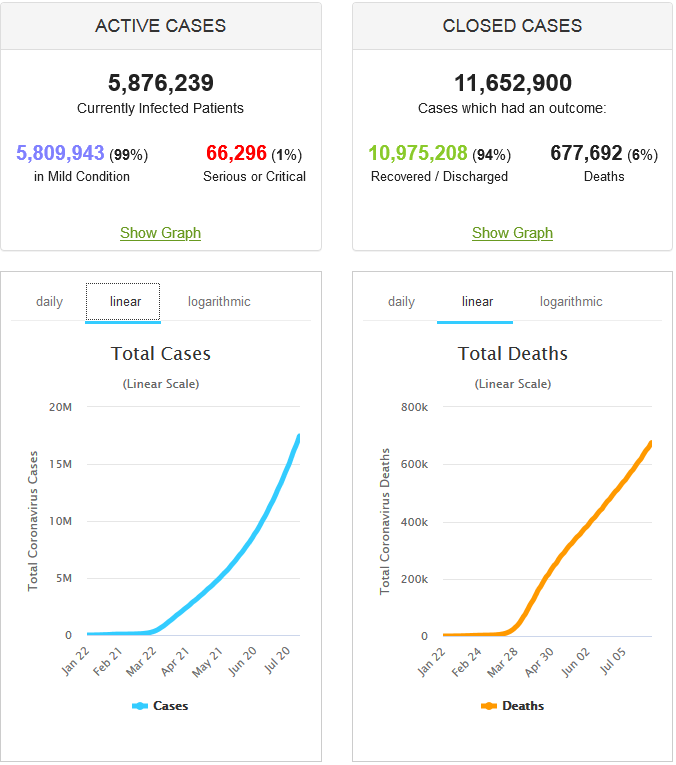Screen dimensions: 676x765
Task: Click the Jul 20 date label on Cases chart
Action: 278,660
